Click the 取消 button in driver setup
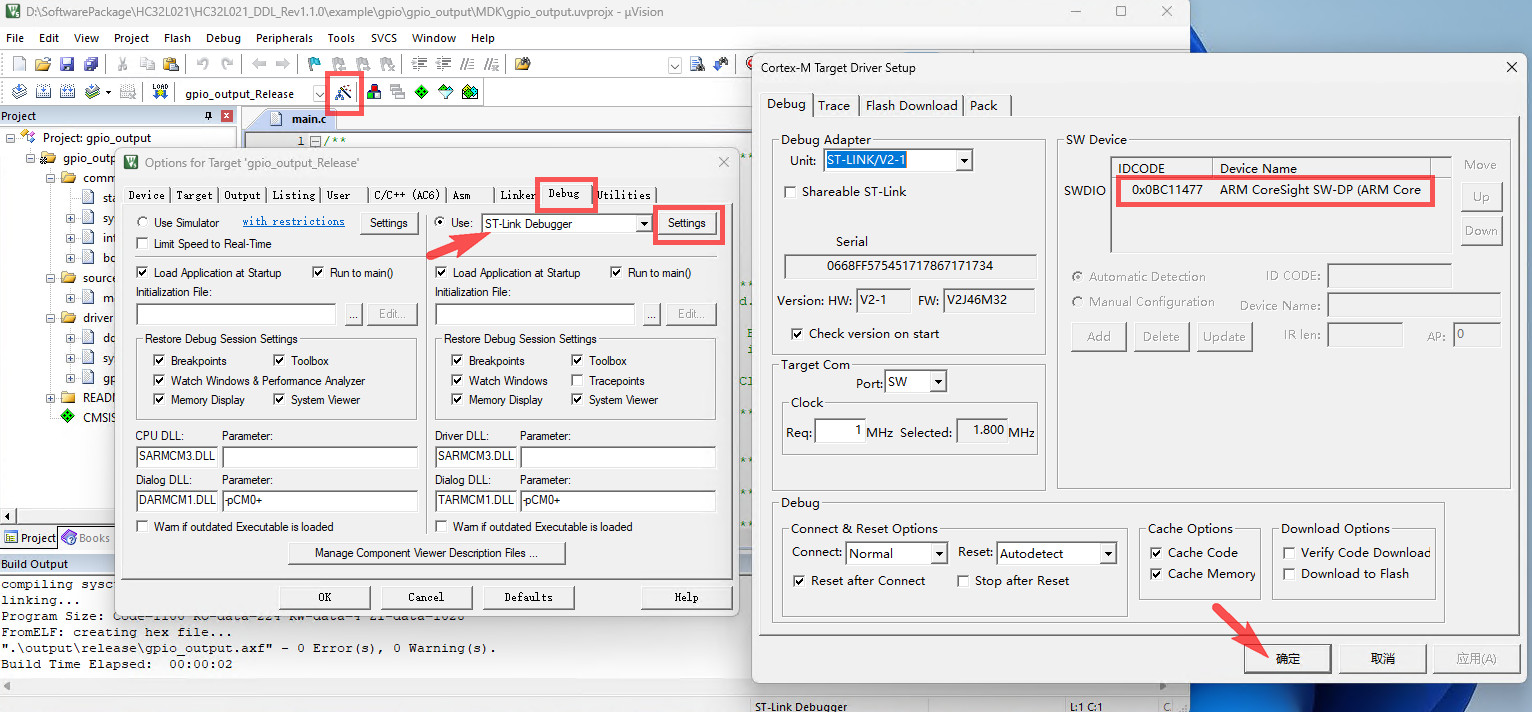 (1383, 658)
